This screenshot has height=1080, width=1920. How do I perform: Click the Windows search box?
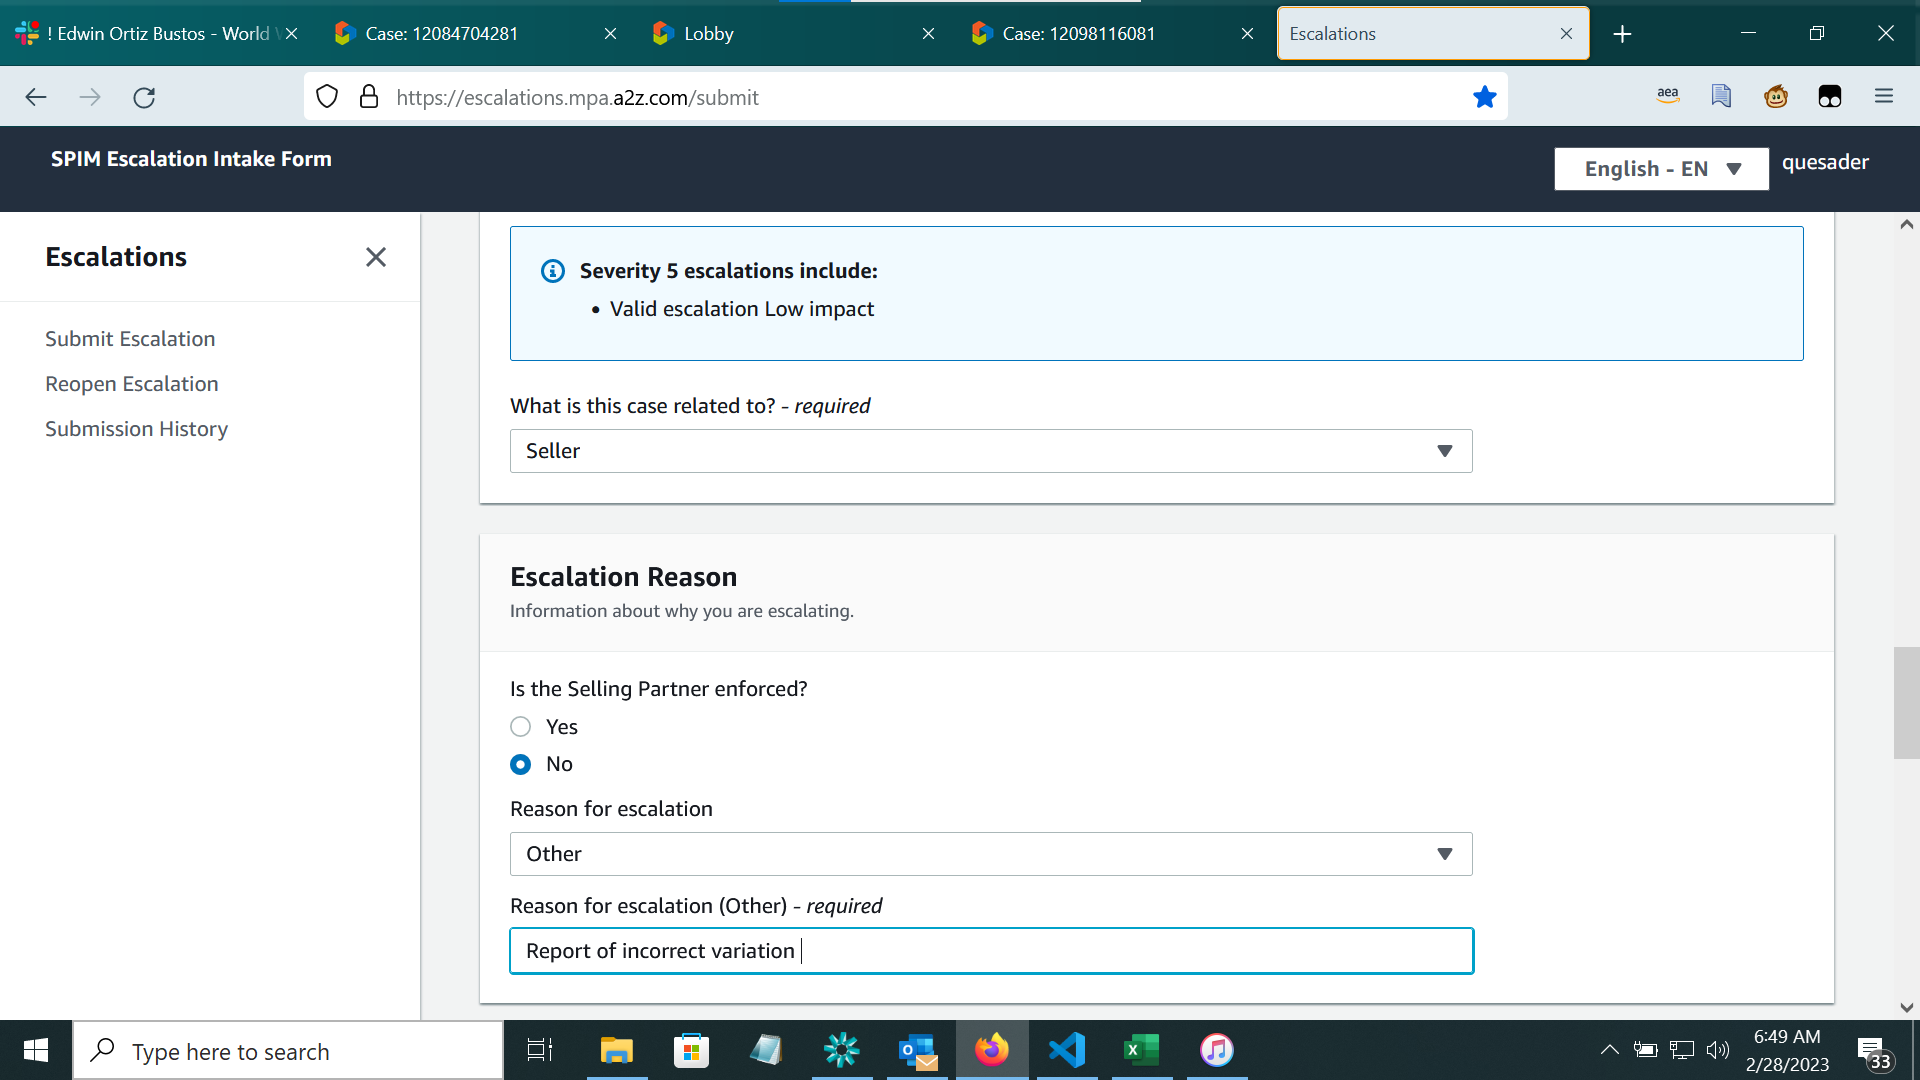tap(289, 1051)
